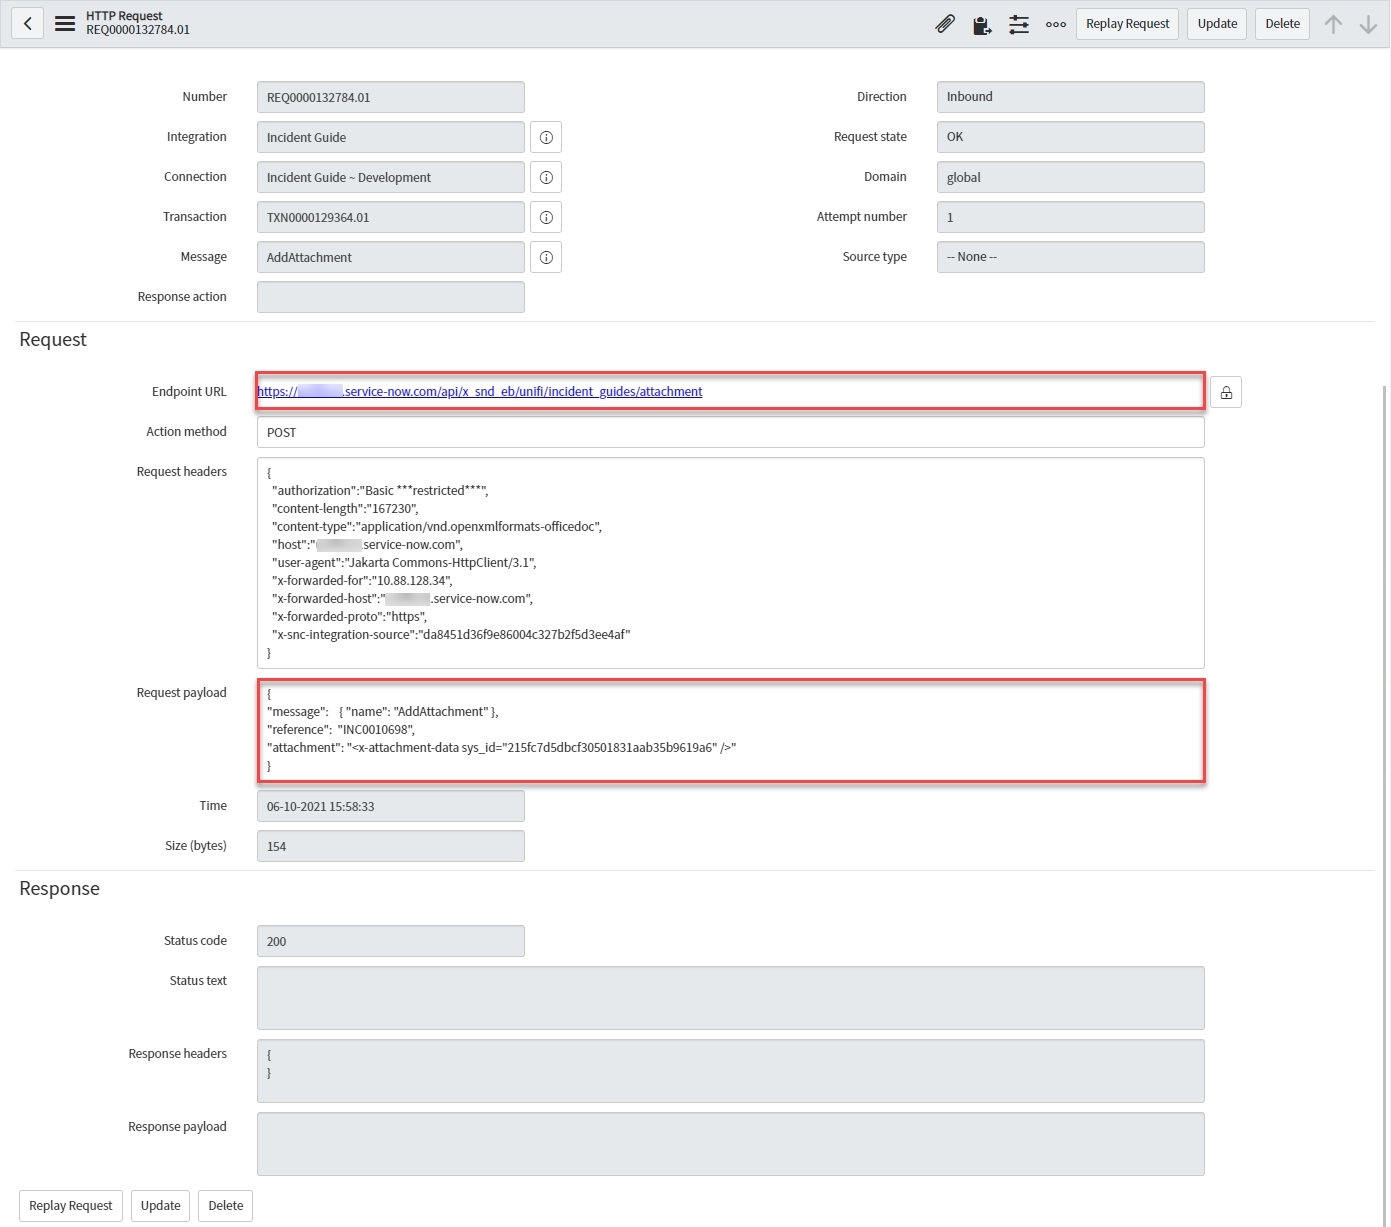The height and width of the screenshot is (1227, 1391).
Task: Click the back arrow in header
Action: click(x=28, y=23)
